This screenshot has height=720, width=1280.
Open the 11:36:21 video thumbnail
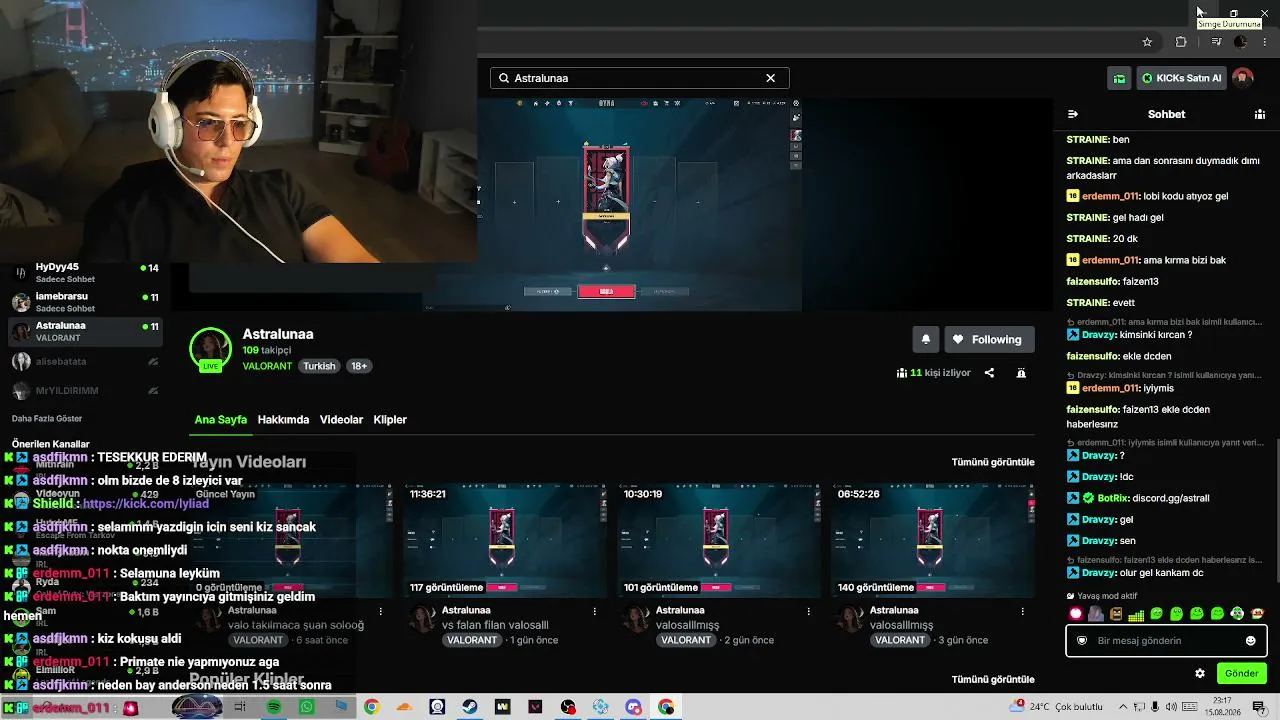coord(505,541)
